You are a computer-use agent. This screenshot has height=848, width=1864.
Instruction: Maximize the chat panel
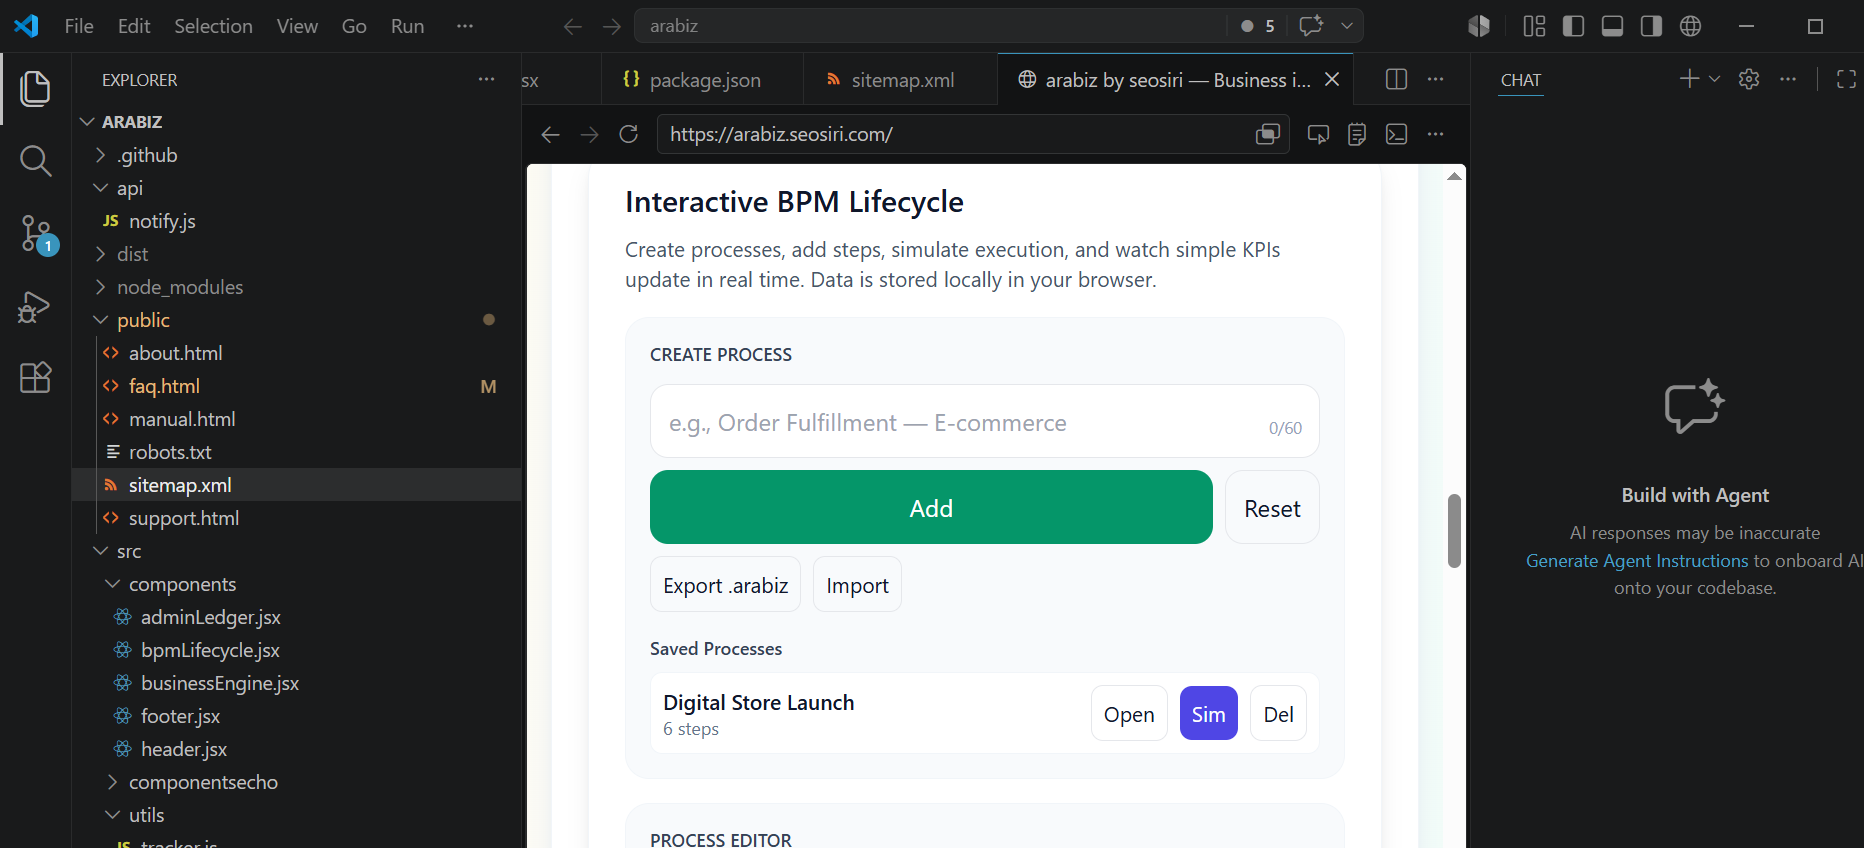[x=1846, y=79]
